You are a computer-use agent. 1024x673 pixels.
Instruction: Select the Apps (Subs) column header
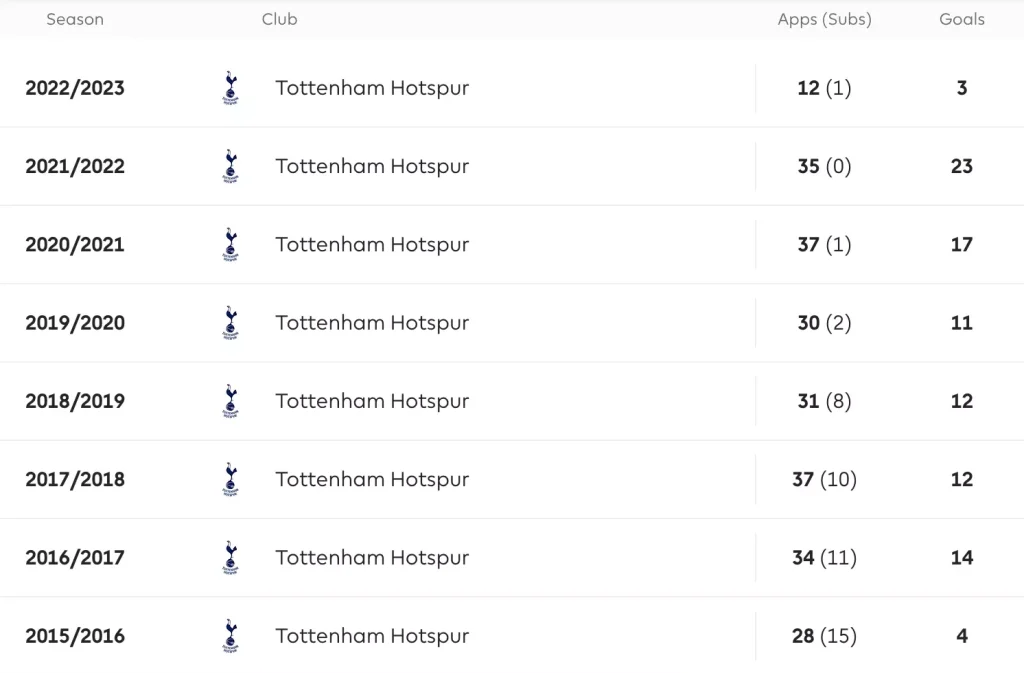click(x=825, y=20)
